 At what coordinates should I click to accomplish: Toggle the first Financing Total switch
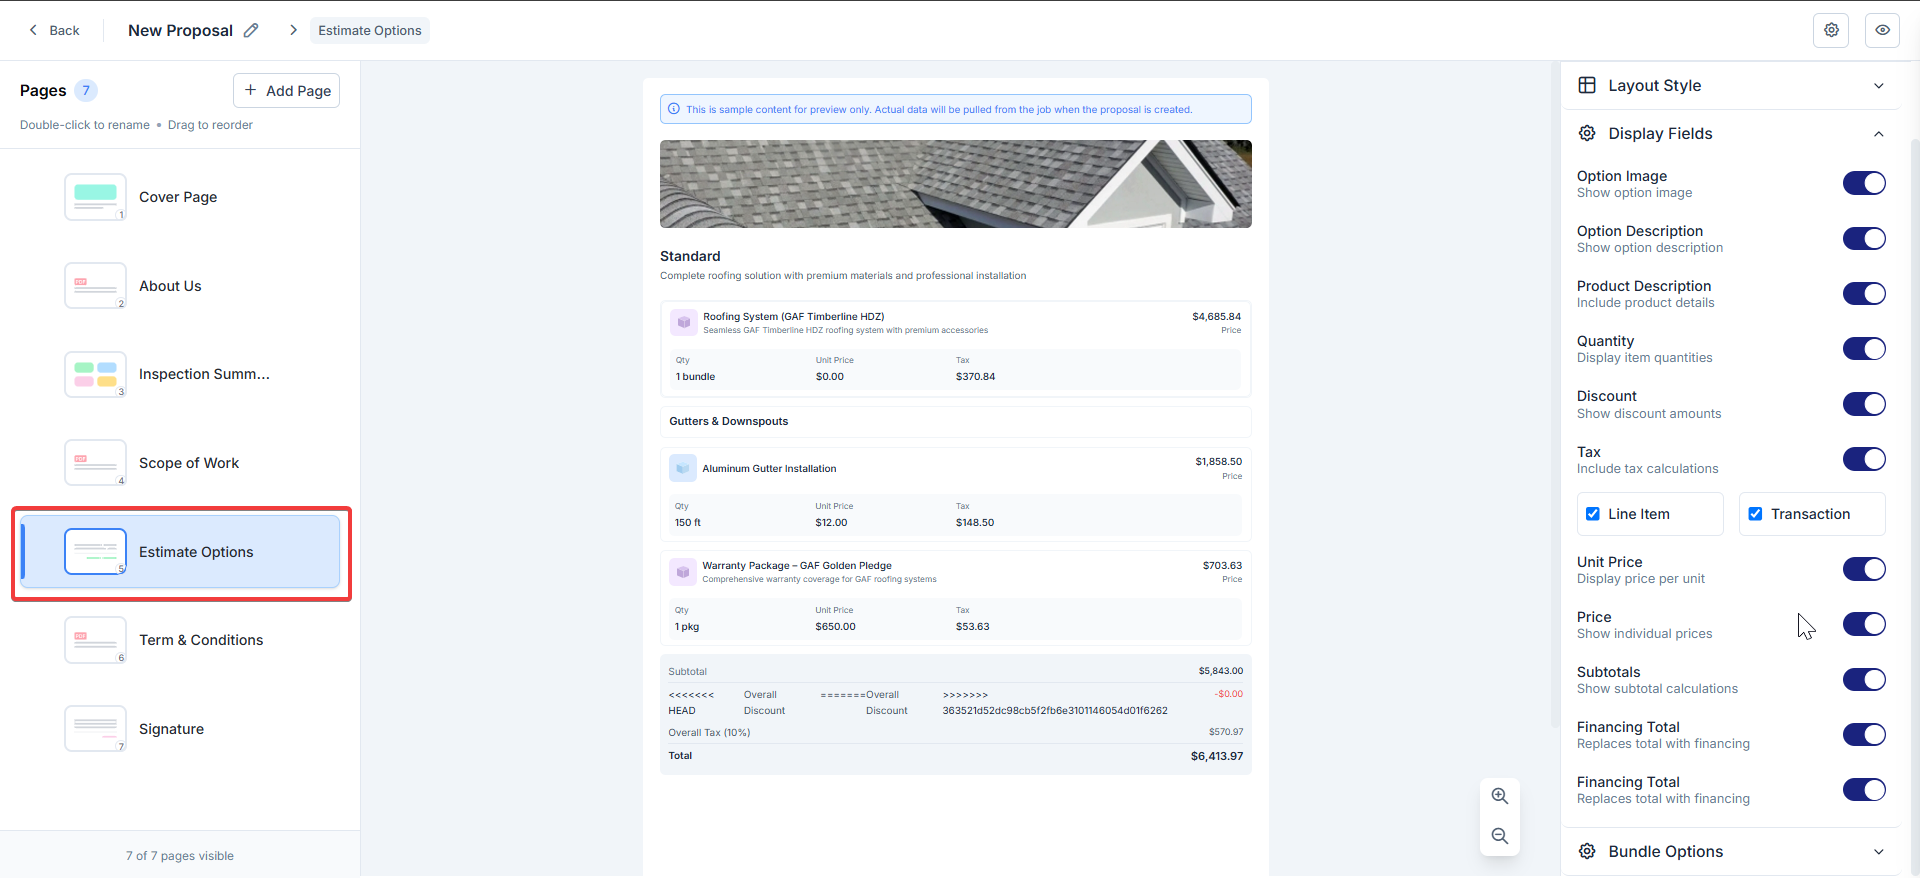coord(1864,734)
